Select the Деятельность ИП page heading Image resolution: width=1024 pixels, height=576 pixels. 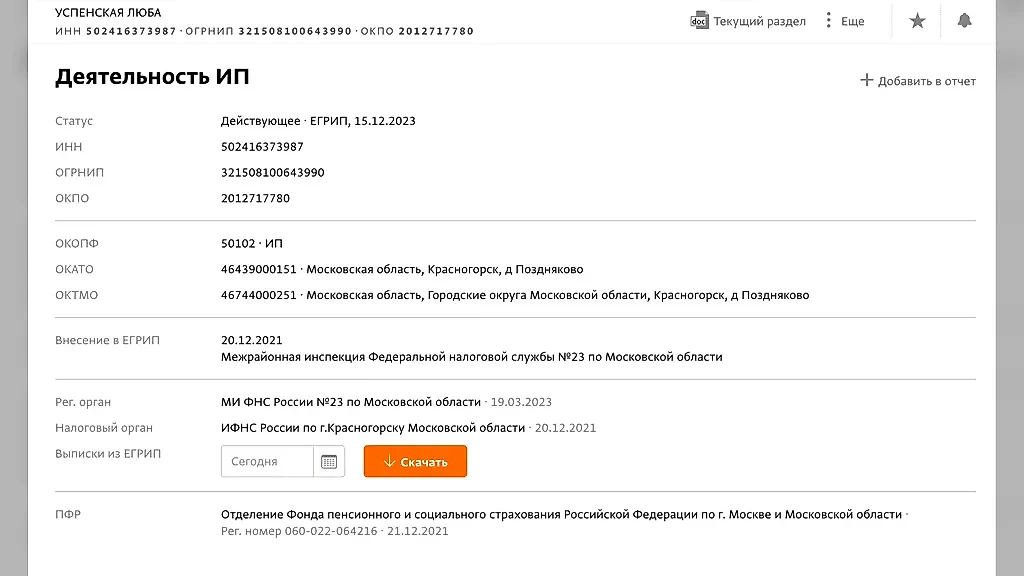pyautogui.click(x=152, y=76)
